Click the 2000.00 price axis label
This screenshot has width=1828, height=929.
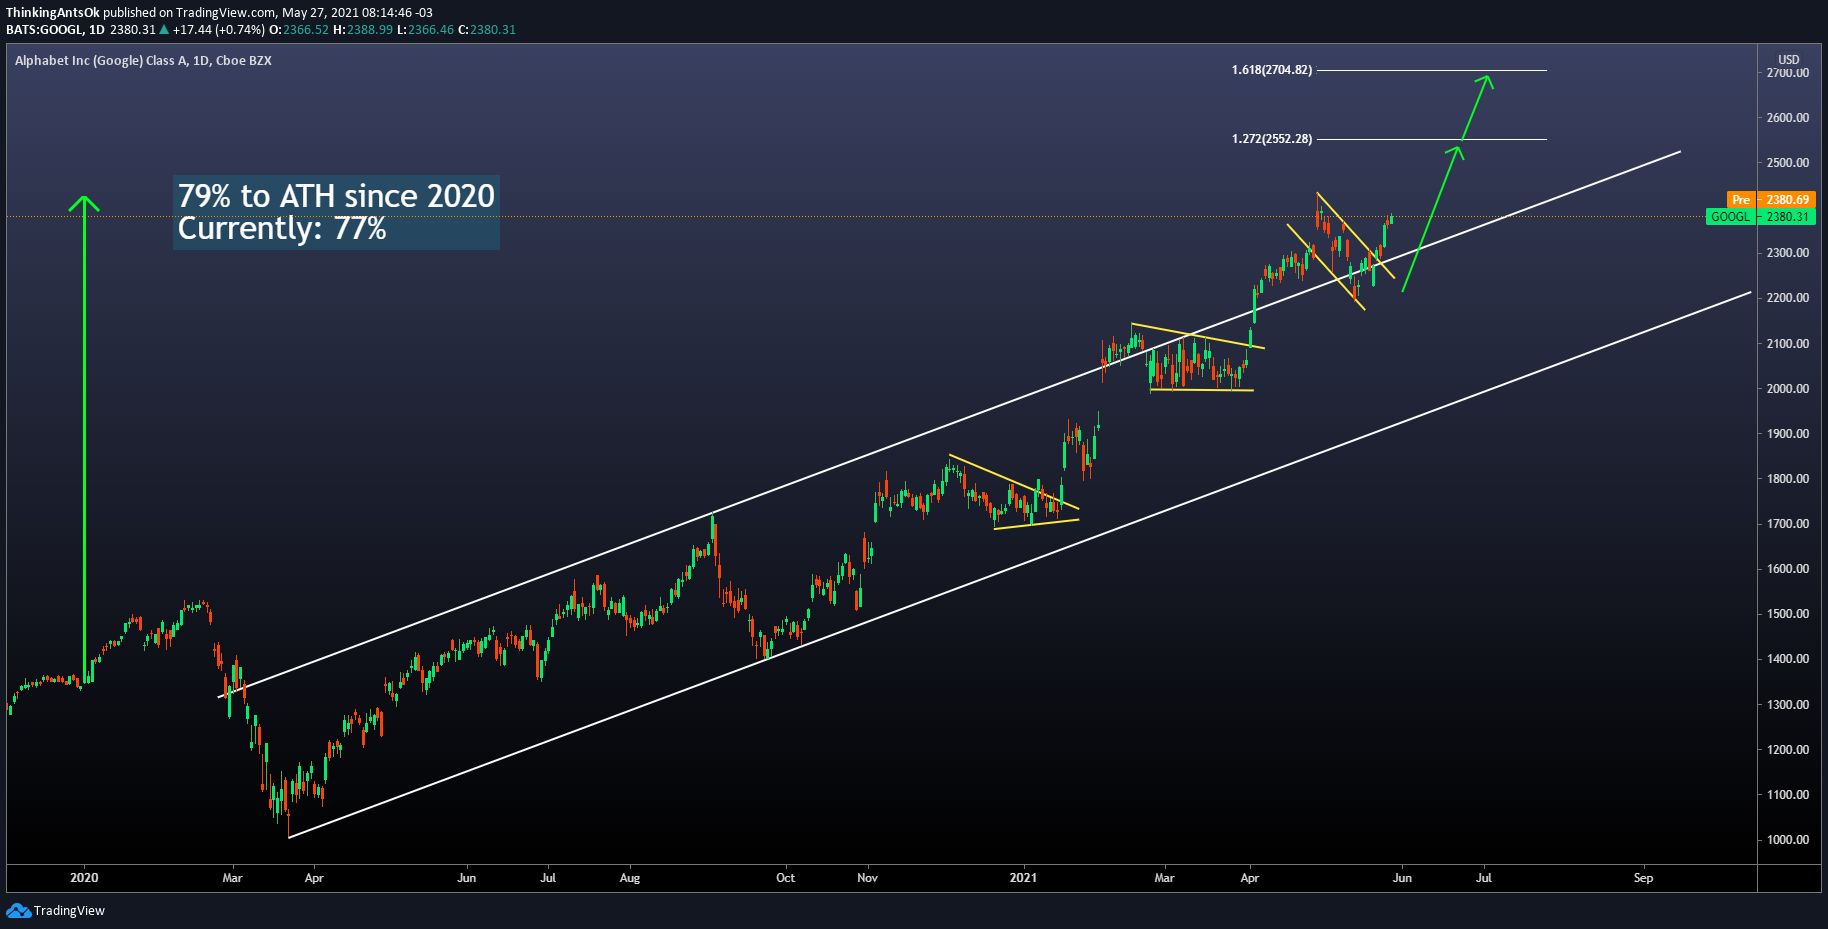(x=1787, y=389)
